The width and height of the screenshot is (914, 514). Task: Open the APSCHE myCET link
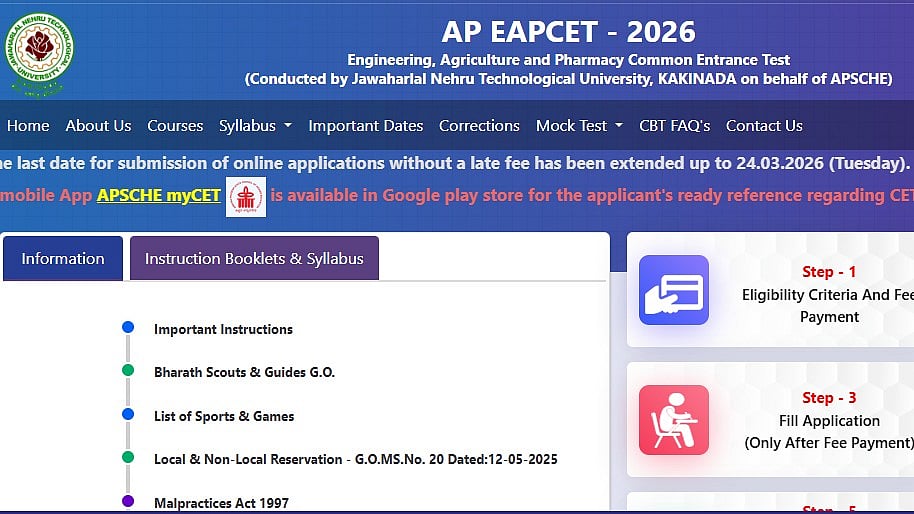(x=157, y=195)
